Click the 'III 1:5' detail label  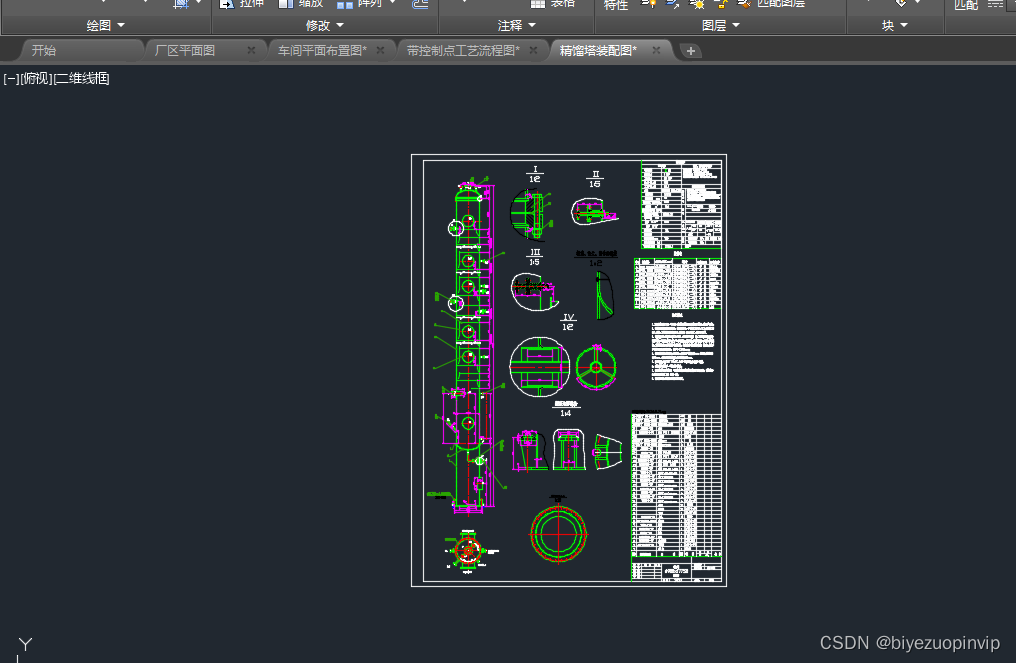(x=535, y=257)
